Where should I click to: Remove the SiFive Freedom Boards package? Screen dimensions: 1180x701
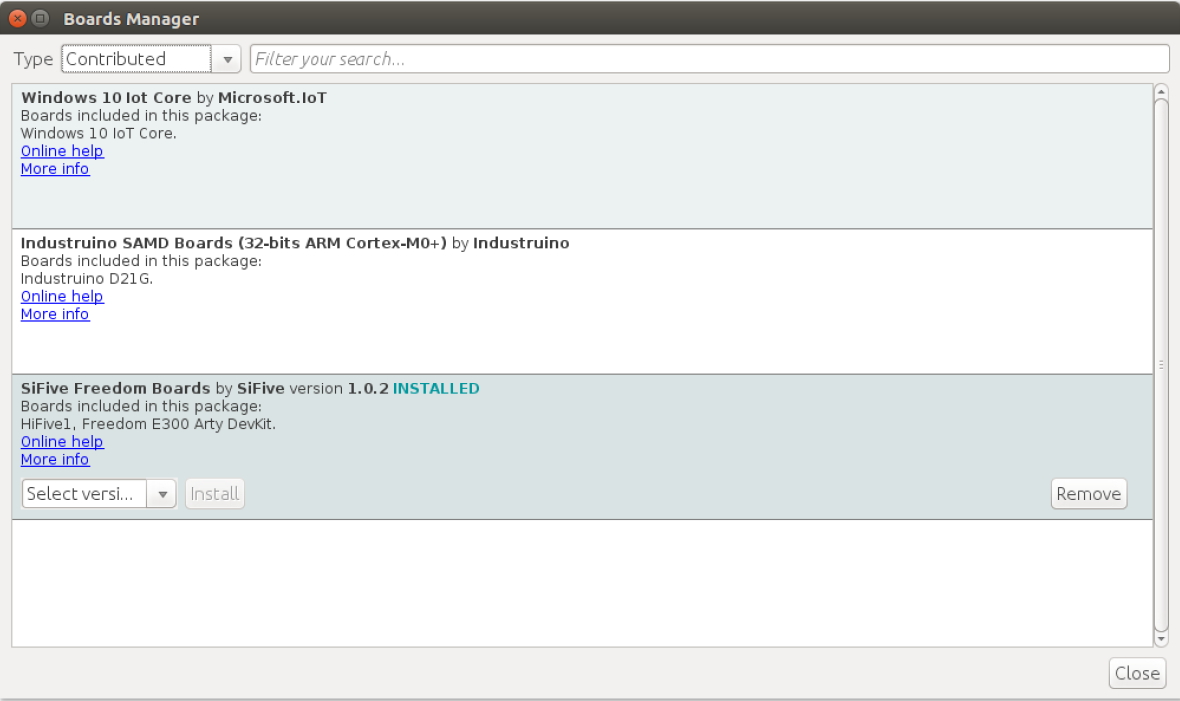tap(1088, 494)
